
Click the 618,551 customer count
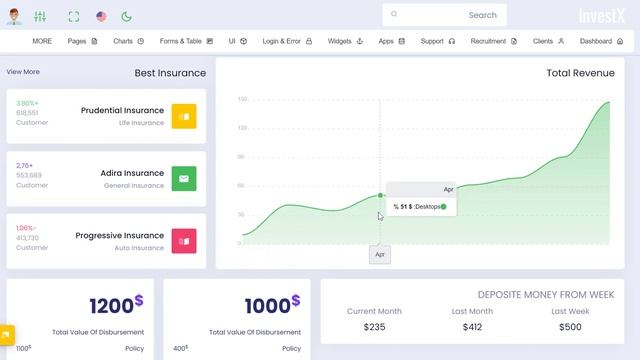(27, 113)
